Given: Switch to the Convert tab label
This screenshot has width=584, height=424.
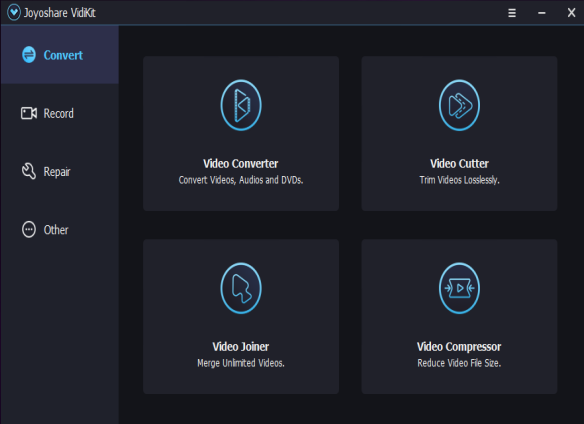Looking at the screenshot, I should (63, 55).
